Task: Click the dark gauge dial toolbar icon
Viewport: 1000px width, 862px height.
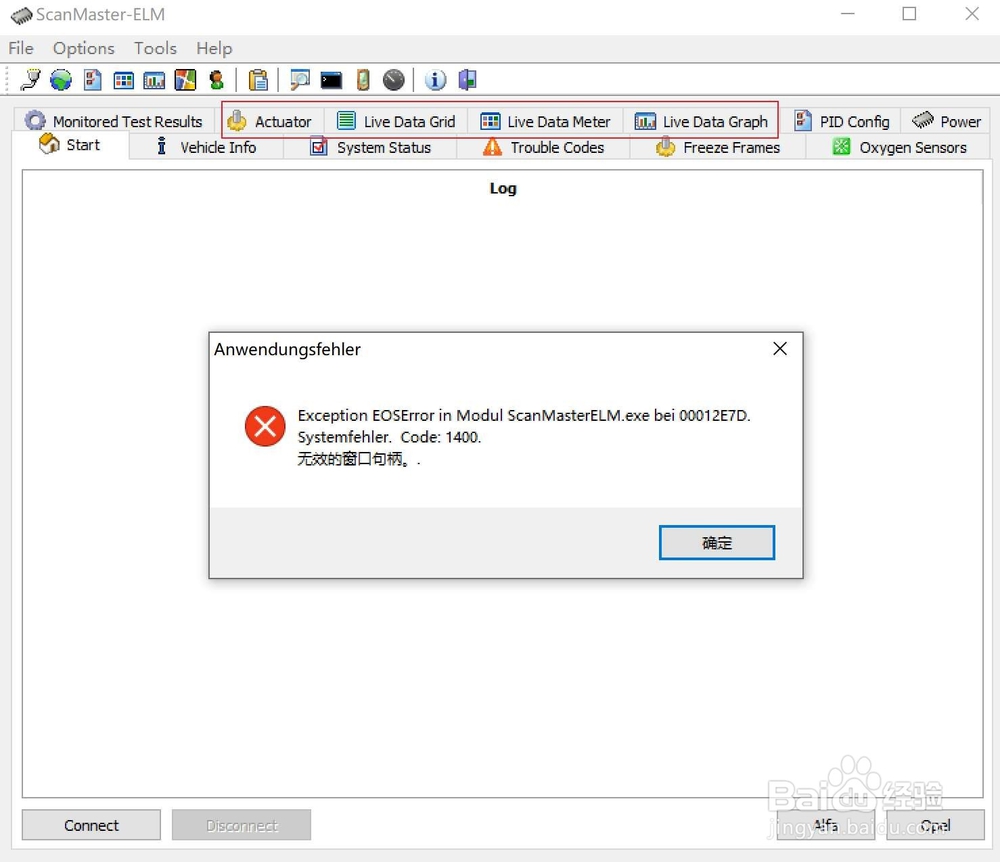Action: (393, 80)
